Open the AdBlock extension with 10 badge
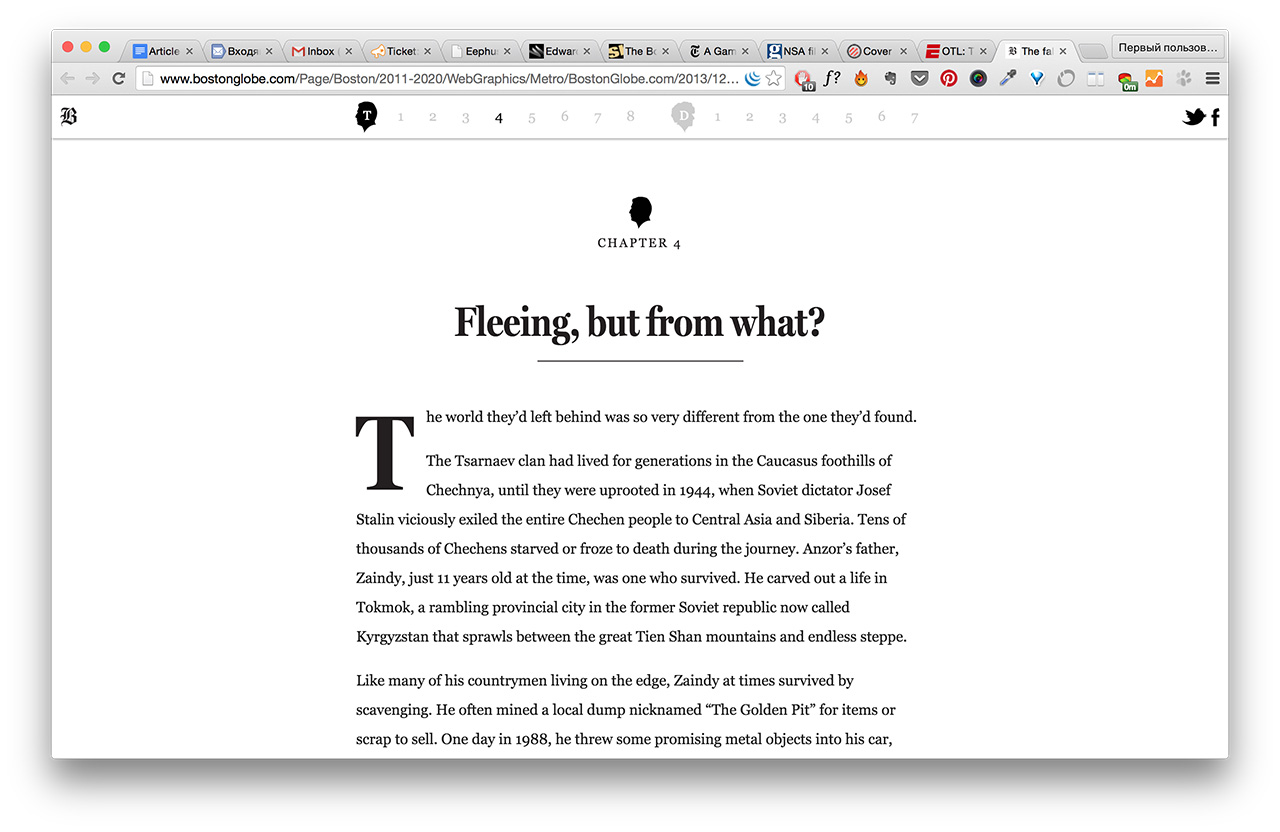The height and width of the screenshot is (832, 1280). click(x=803, y=79)
